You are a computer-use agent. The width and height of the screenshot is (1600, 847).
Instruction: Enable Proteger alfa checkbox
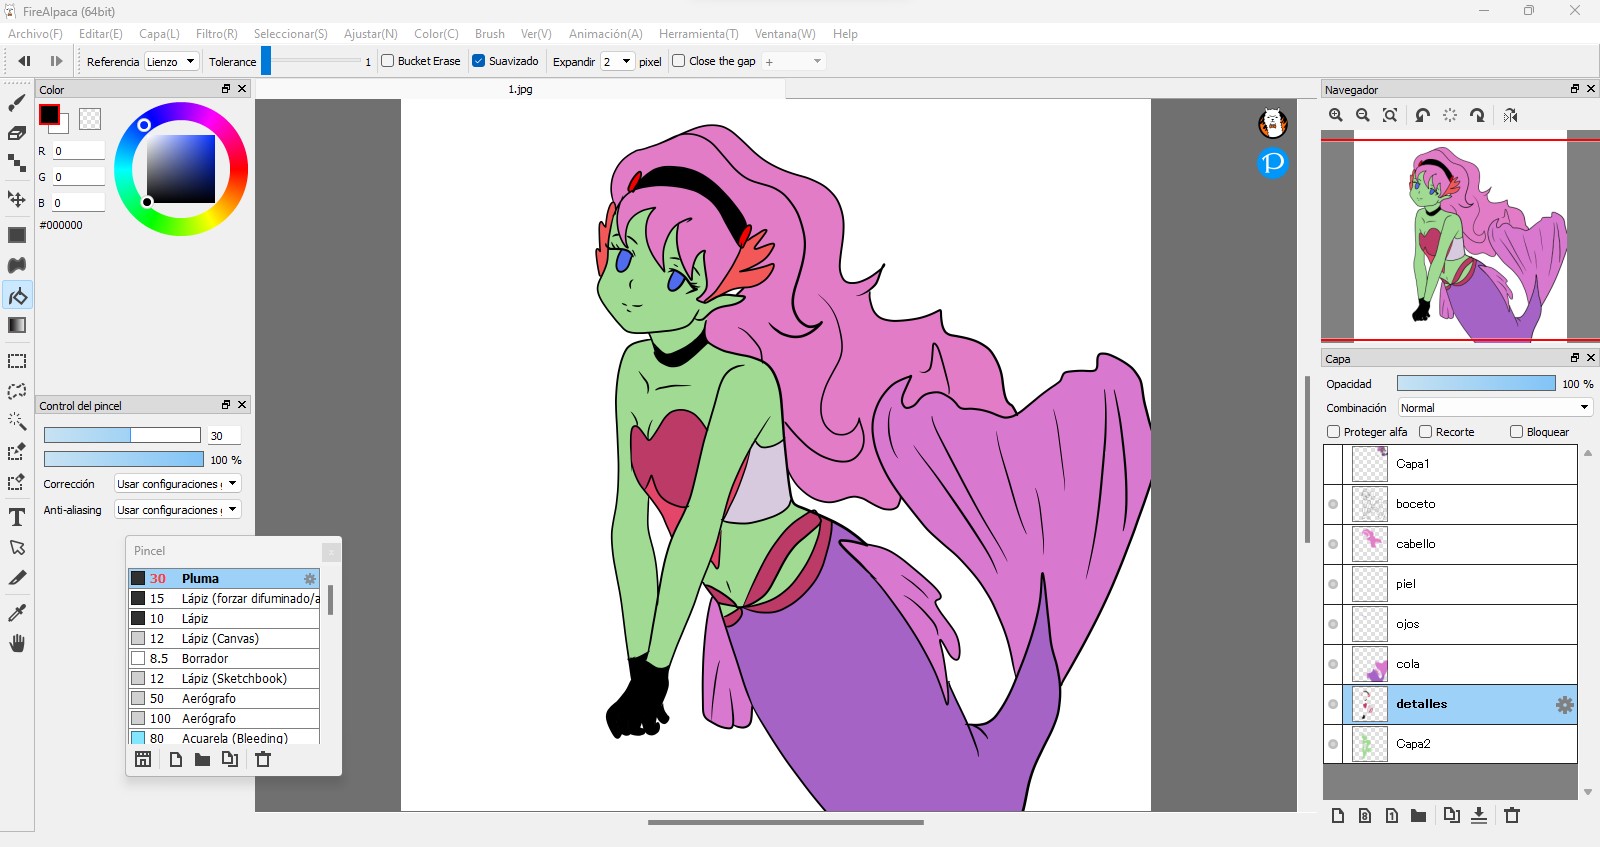point(1334,432)
